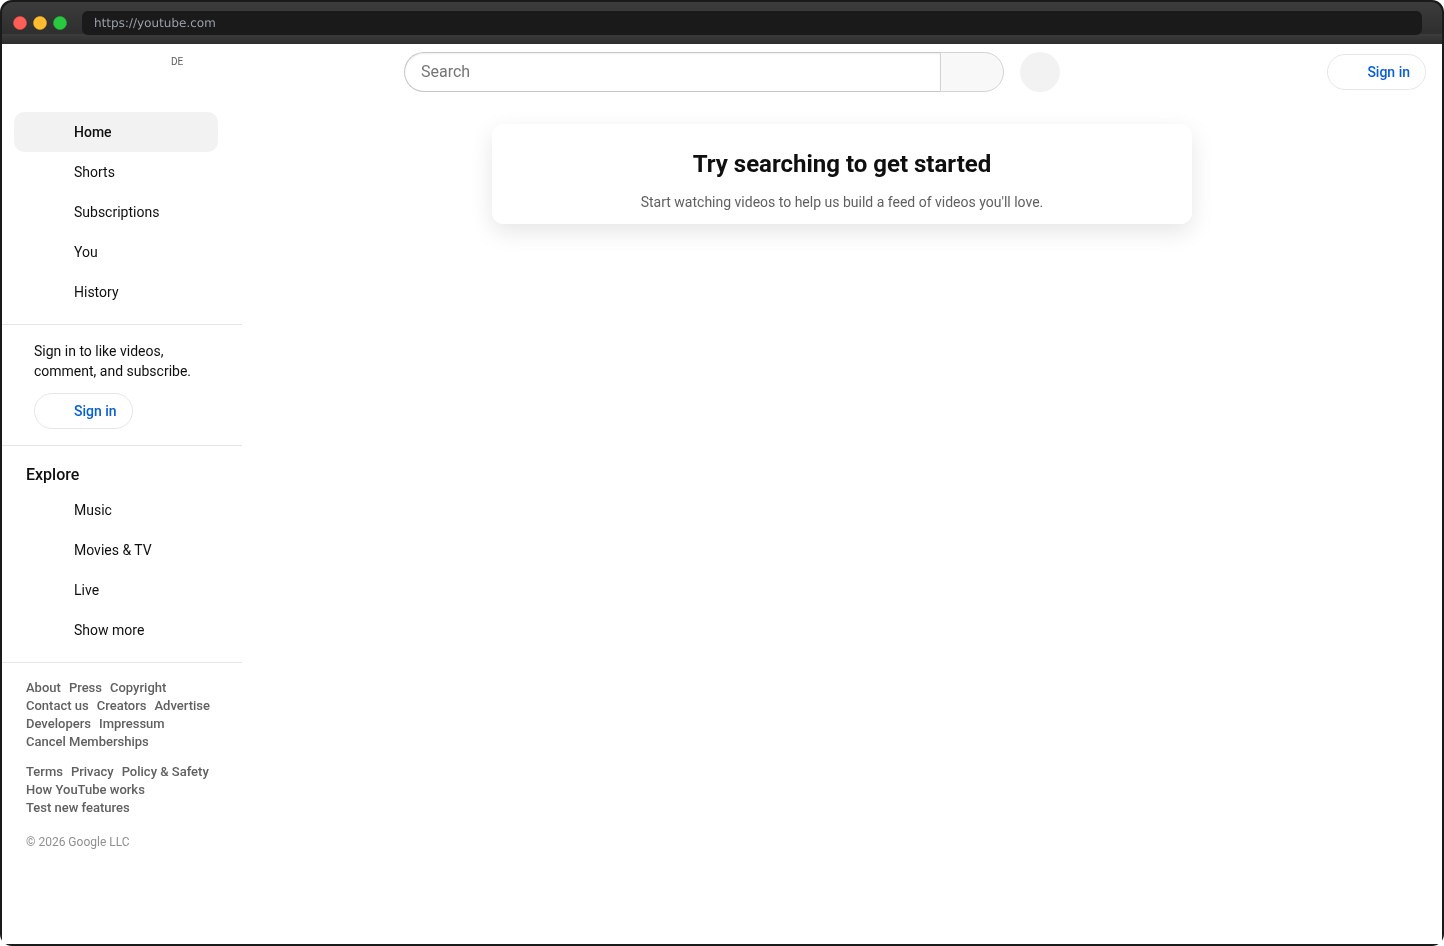Sign in from the sidebar prompt
Screen dimensions: 1444x946
point(83,410)
